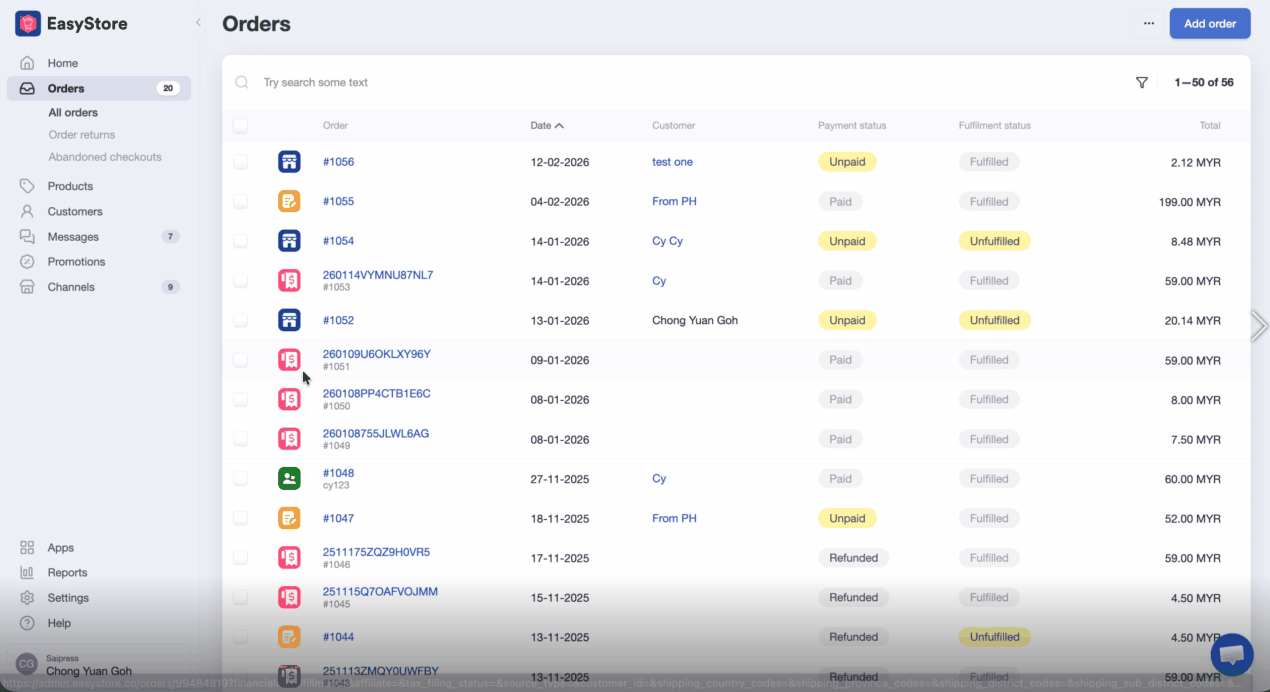
Task: Click the Home icon in sidebar
Action: pos(27,63)
